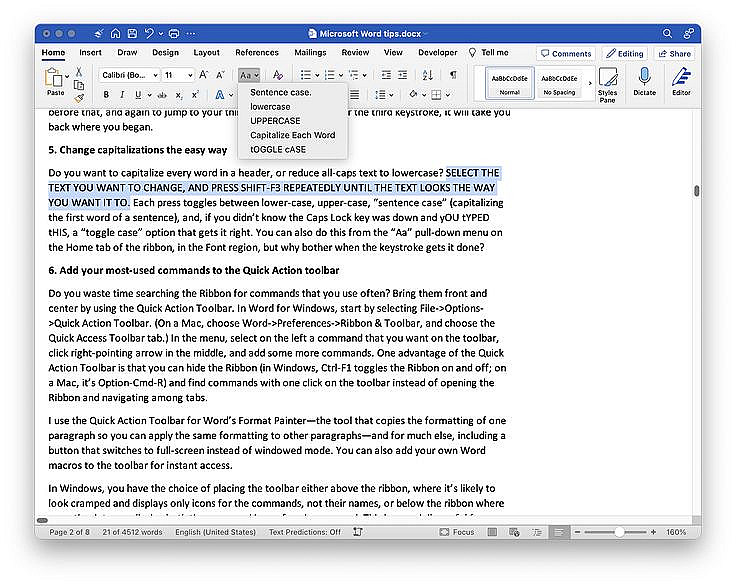Viewport: 736px width, 585px height.
Task: Open the Styles Pane
Action: click(607, 85)
